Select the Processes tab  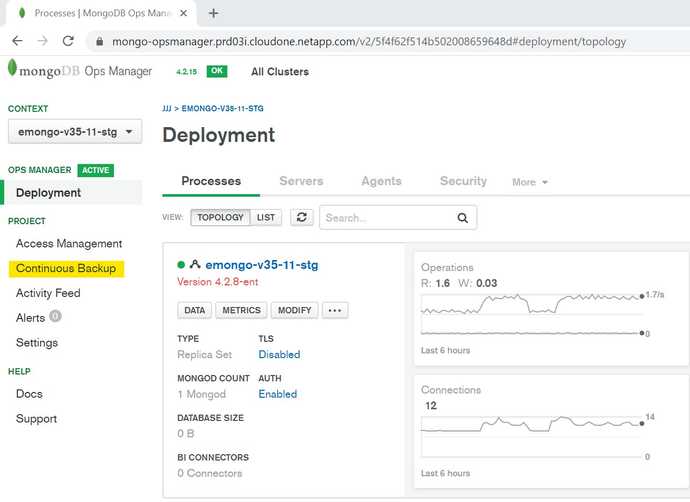(x=211, y=181)
